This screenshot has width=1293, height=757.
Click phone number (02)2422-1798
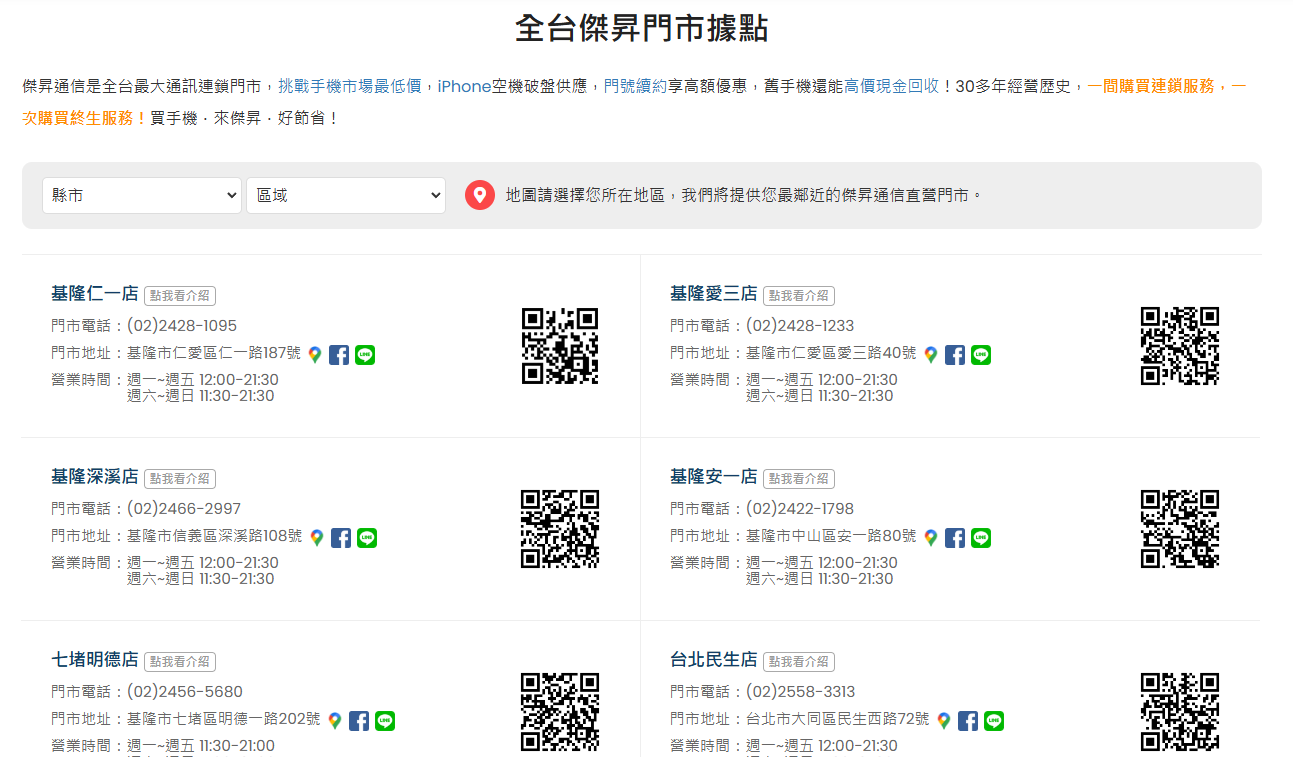(x=800, y=509)
